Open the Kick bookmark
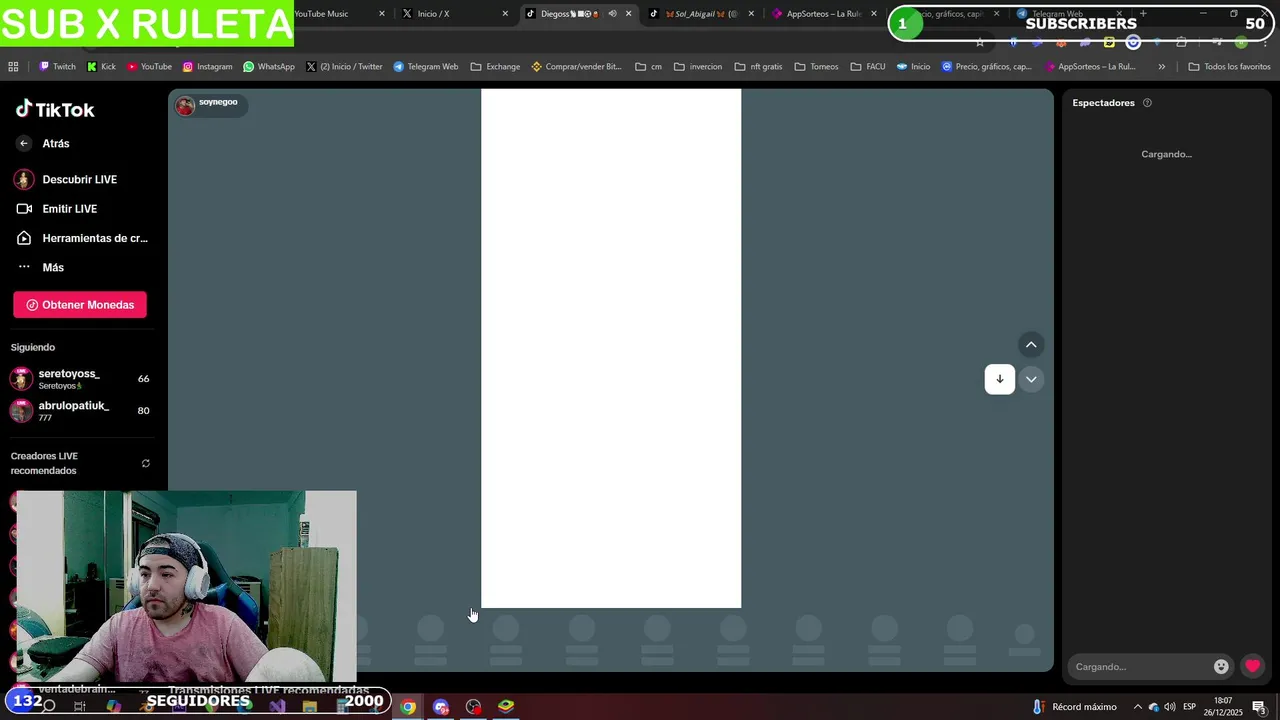This screenshot has width=1280, height=720. (101, 67)
